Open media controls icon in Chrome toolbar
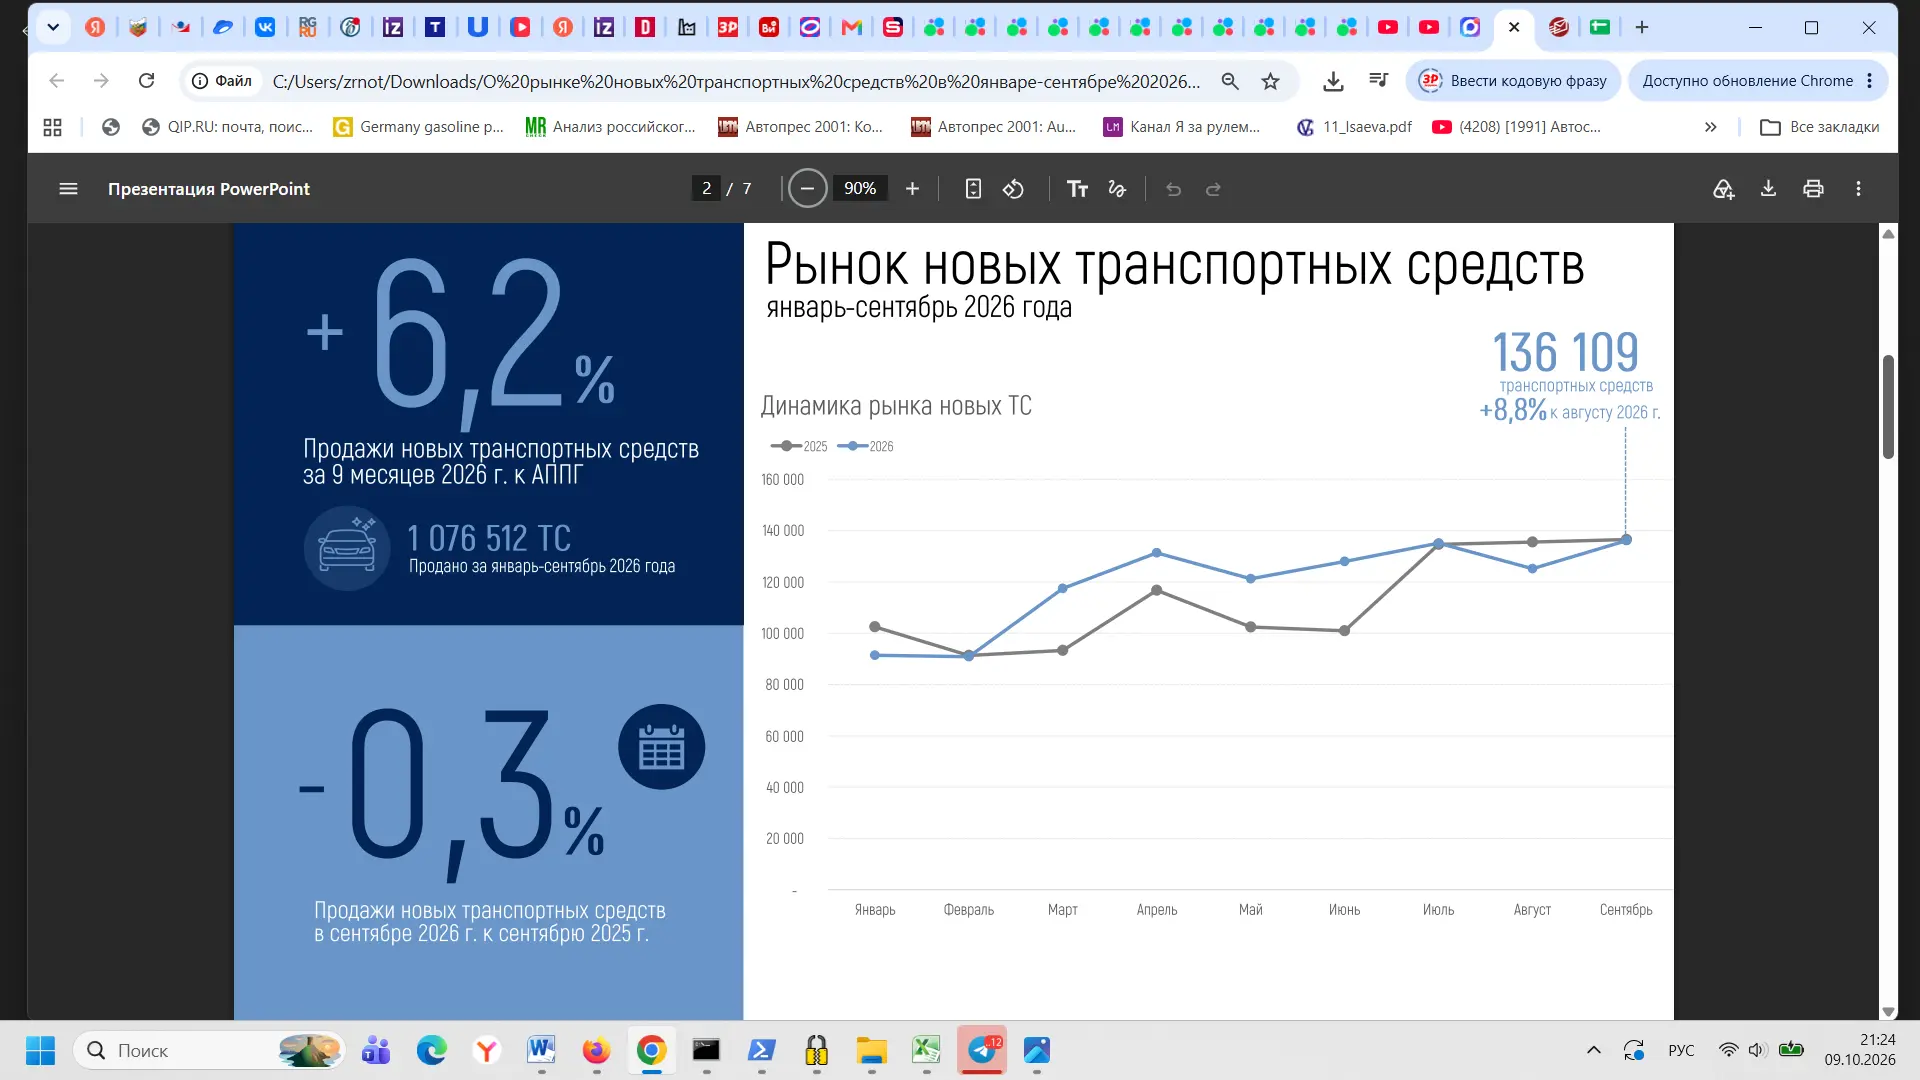The height and width of the screenshot is (1080, 1920). click(x=1379, y=81)
